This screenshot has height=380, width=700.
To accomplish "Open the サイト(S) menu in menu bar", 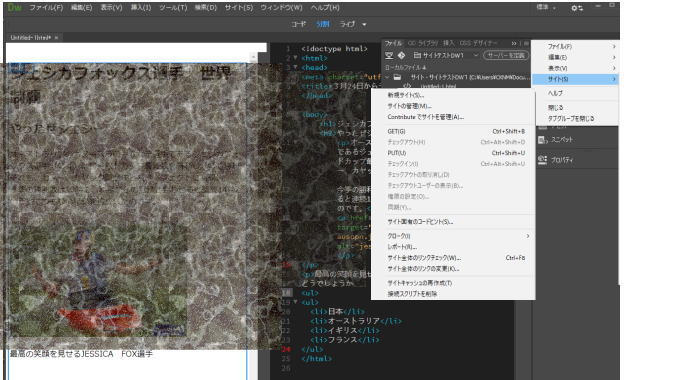I will pyautogui.click(x=238, y=8).
